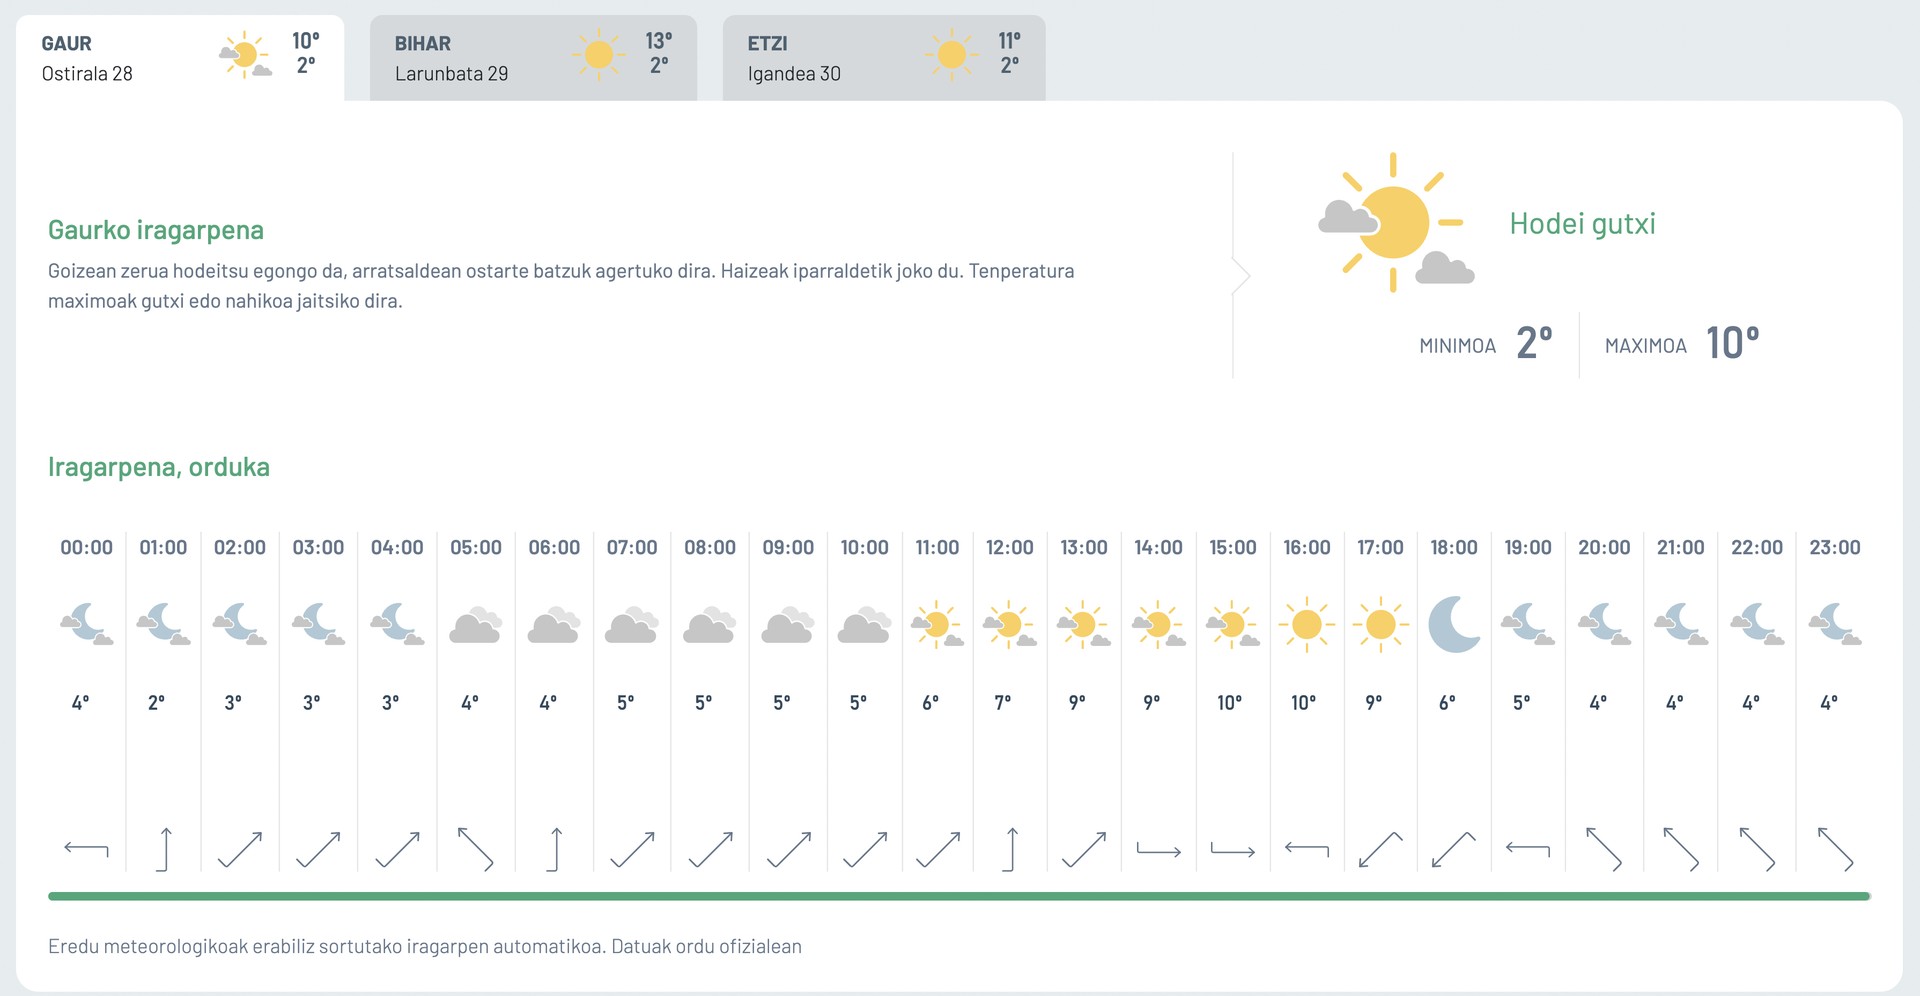Select the GAUR Ostirala 28 tab
The height and width of the screenshot is (996, 1920).
click(180, 58)
